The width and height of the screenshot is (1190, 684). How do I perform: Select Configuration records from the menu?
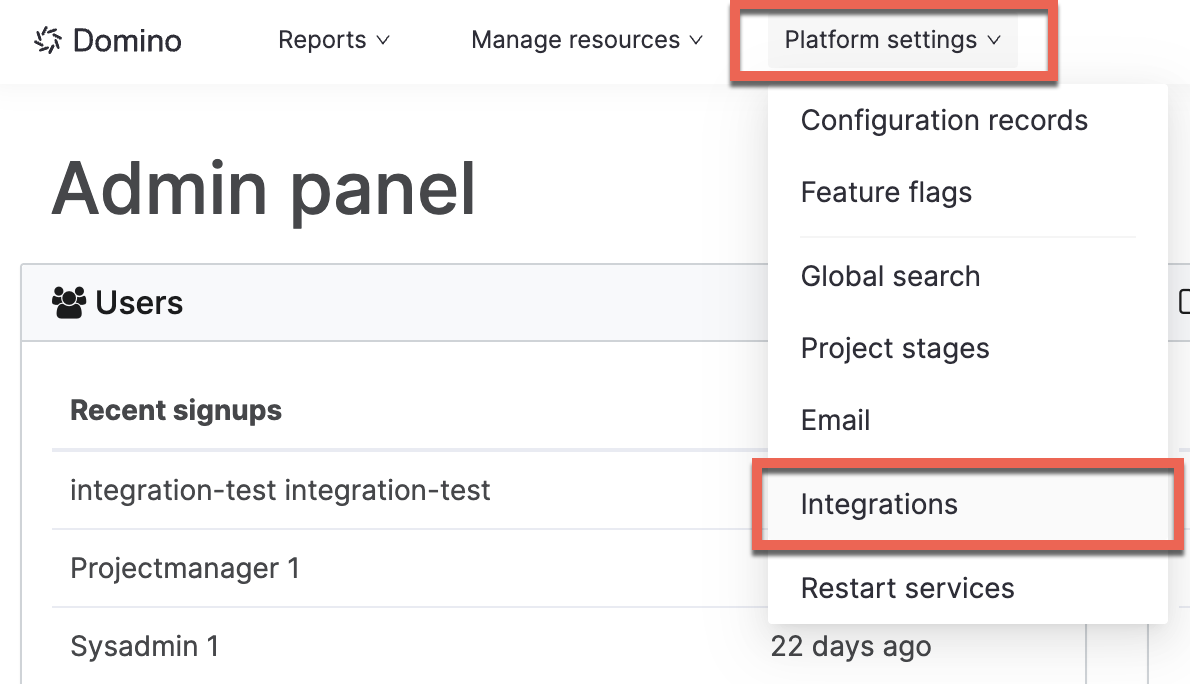944,120
